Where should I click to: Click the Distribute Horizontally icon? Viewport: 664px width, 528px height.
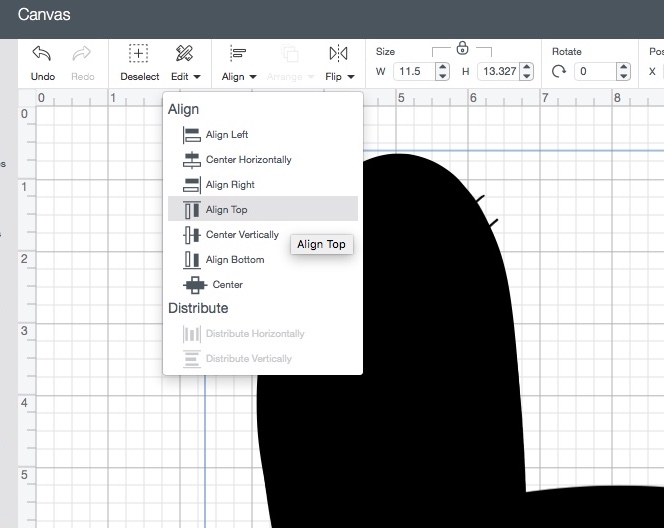click(x=191, y=334)
